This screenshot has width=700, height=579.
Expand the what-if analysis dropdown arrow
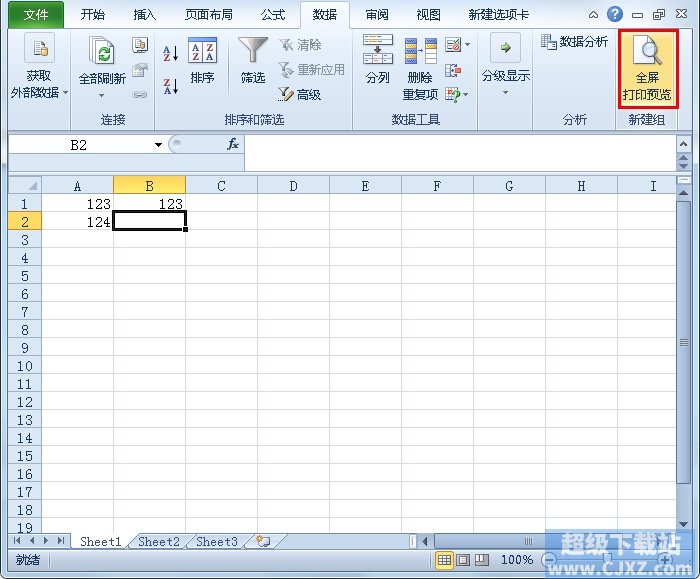pos(466,95)
